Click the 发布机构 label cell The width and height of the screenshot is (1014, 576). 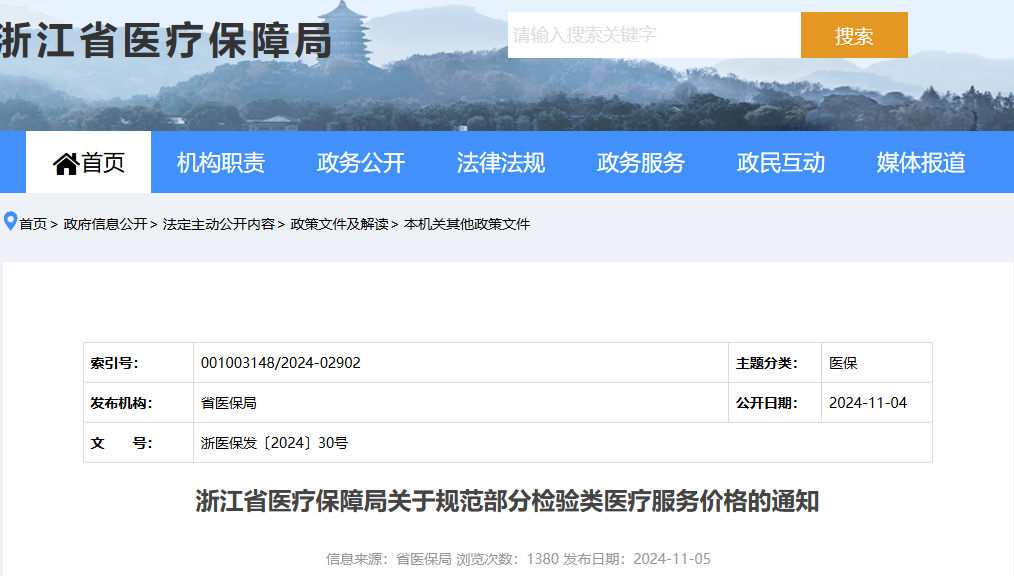[138, 403]
